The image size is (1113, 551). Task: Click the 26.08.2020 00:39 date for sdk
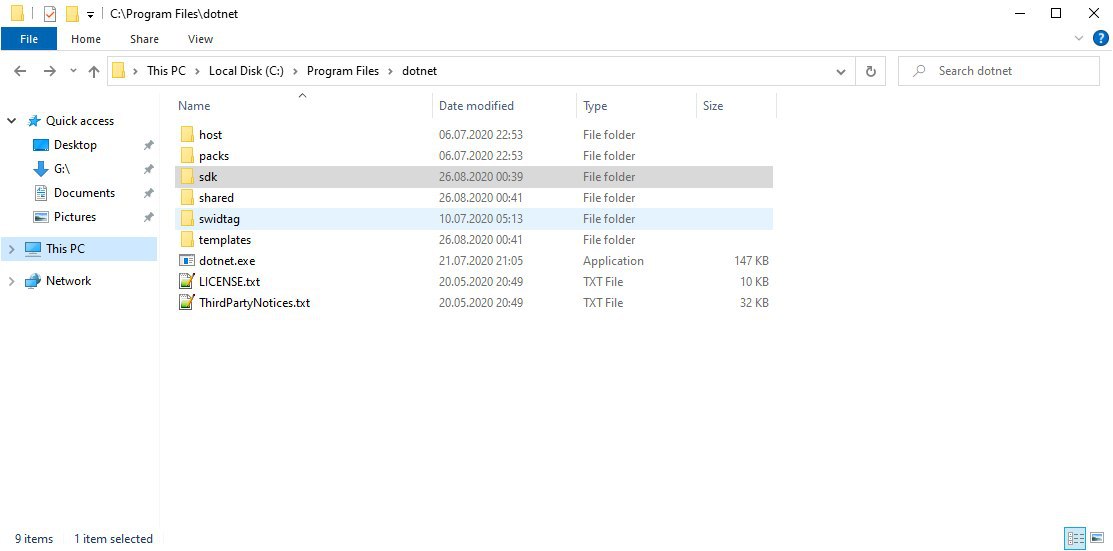coord(481,177)
